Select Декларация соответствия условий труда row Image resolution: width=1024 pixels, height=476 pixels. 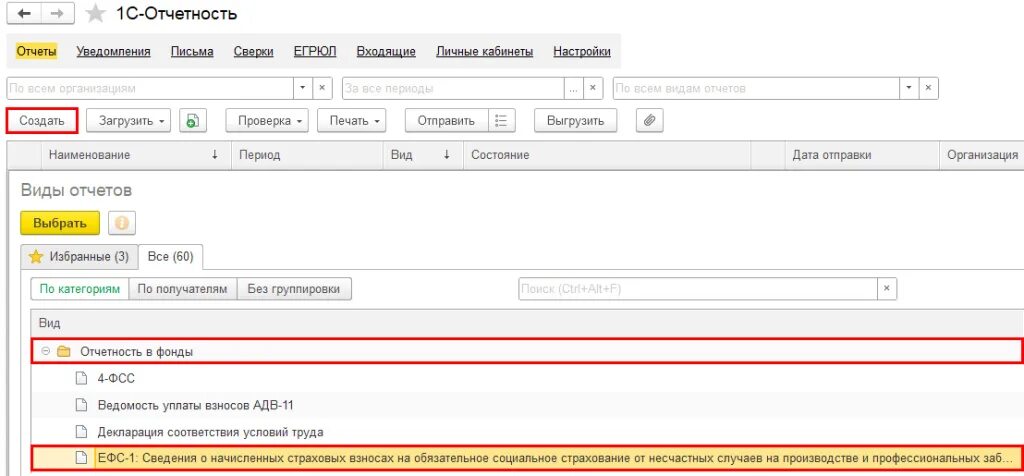(526, 432)
